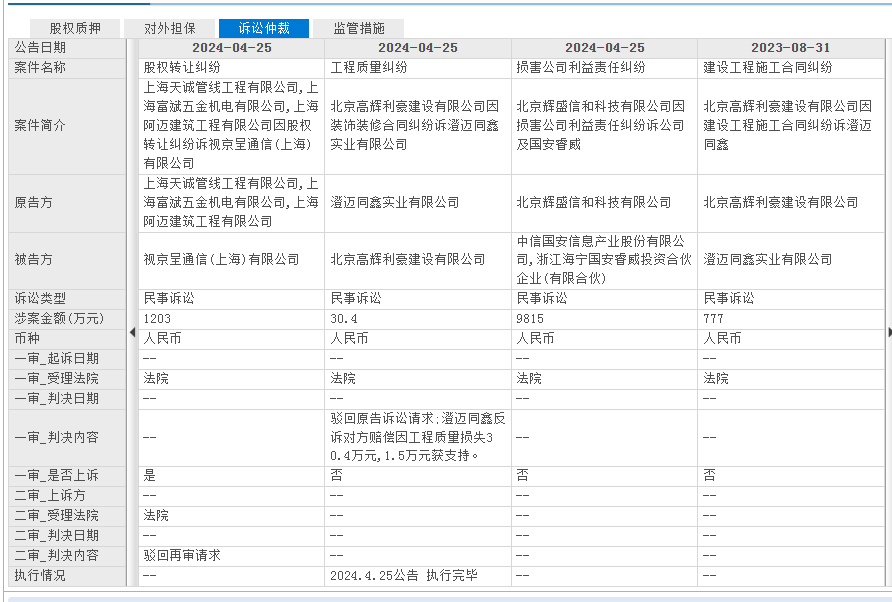Image resolution: width=892 pixels, height=602 pixels.
Task: Click the 建设工程施工合同纠纷 case name cell
Action: point(791,68)
